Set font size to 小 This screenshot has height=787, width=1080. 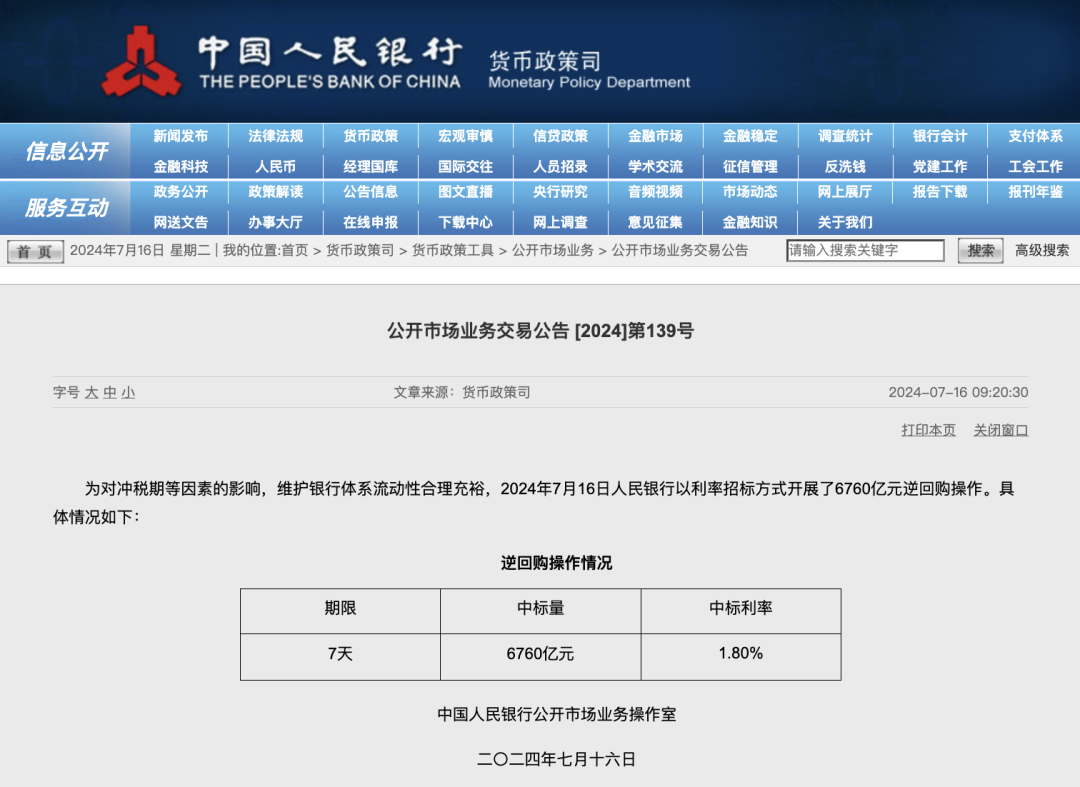click(x=126, y=393)
